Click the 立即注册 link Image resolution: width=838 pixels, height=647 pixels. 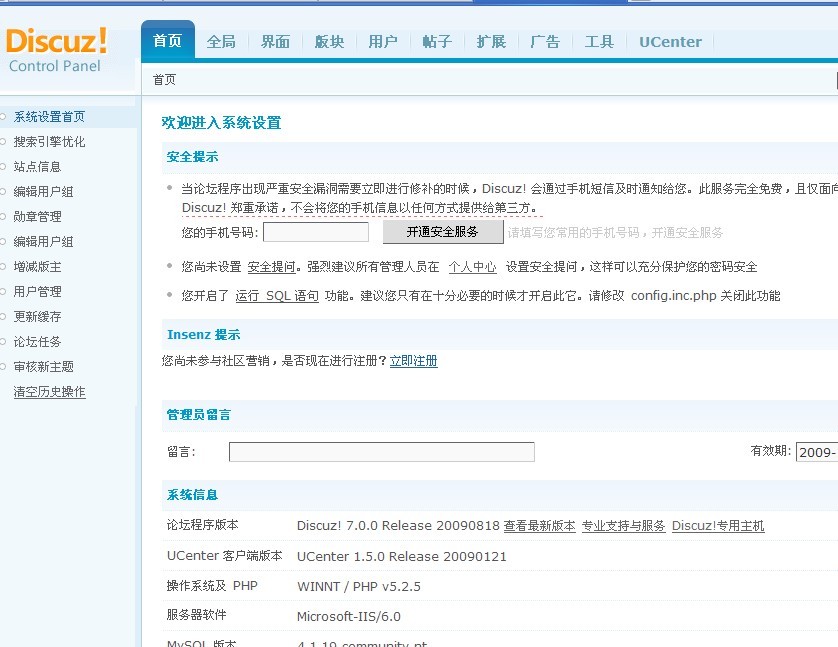[414, 361]
